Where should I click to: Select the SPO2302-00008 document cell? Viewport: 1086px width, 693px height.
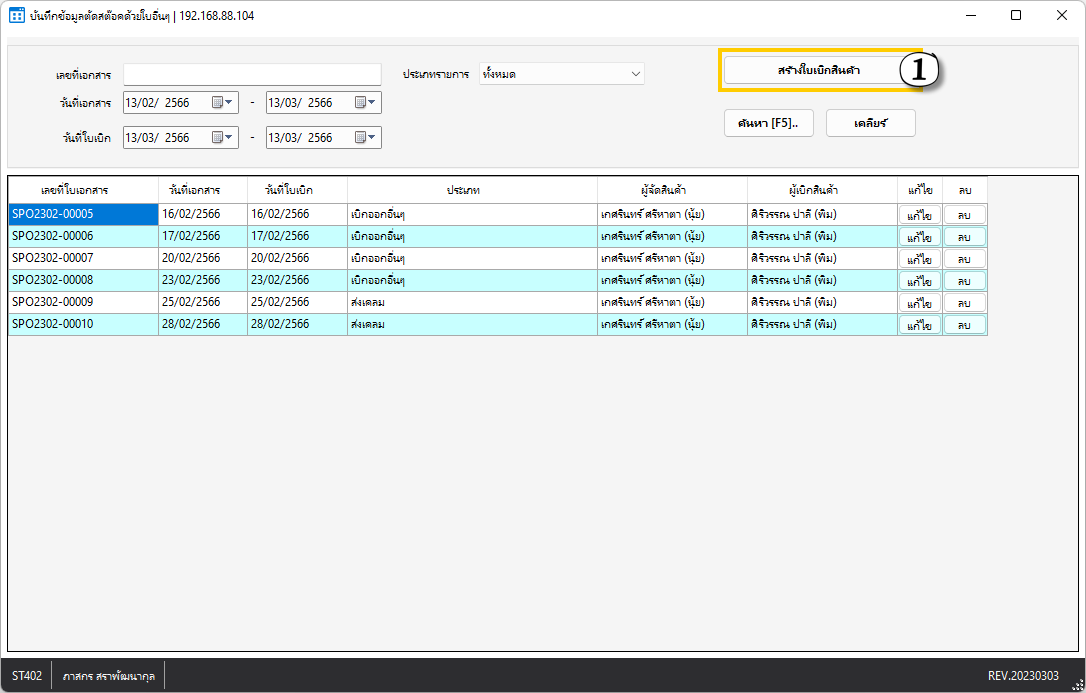(83, 280)
